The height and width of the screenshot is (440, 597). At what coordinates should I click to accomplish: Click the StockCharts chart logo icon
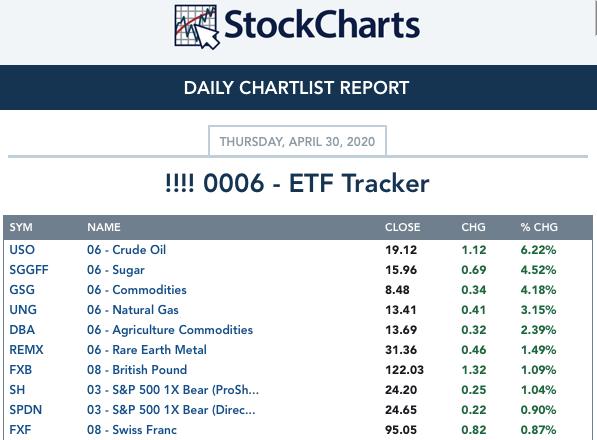point(197,27)
